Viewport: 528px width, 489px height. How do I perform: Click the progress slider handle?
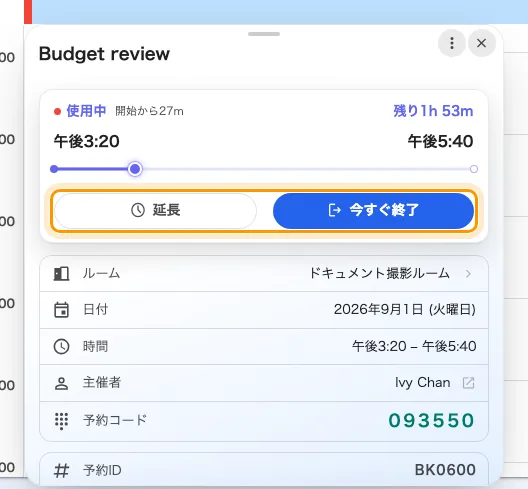(135, 169)
